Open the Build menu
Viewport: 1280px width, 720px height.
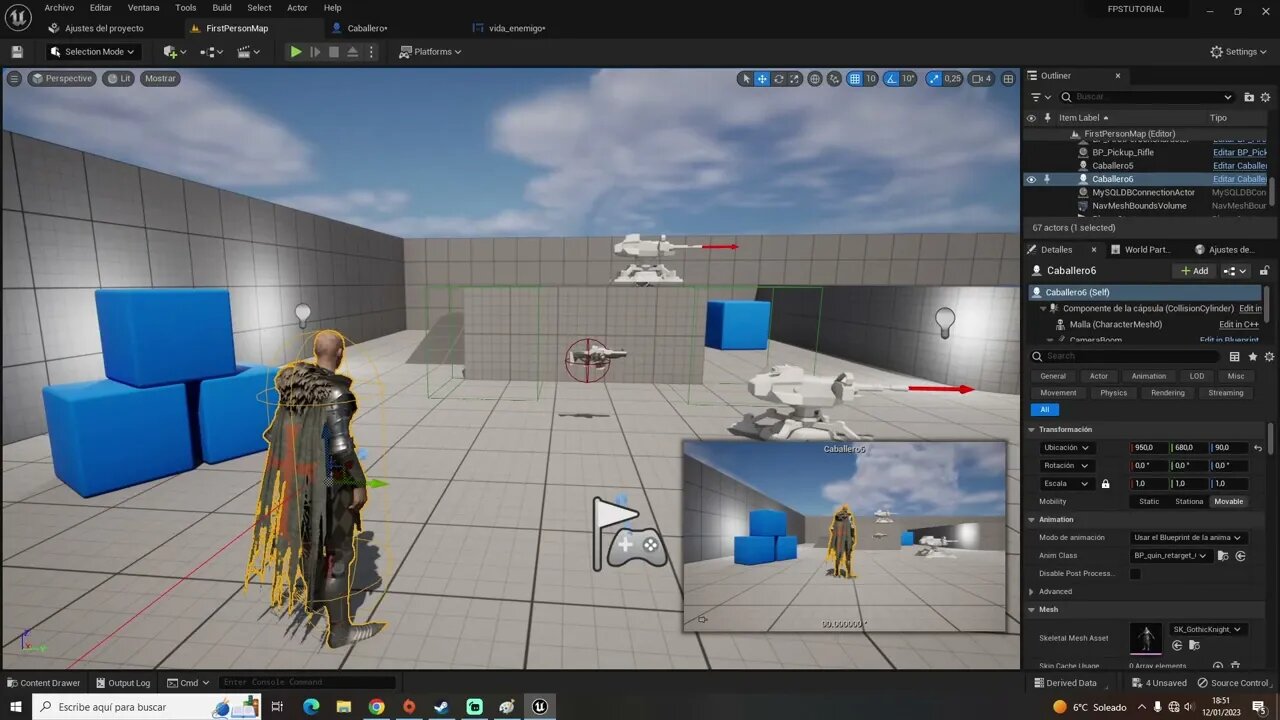222,8
